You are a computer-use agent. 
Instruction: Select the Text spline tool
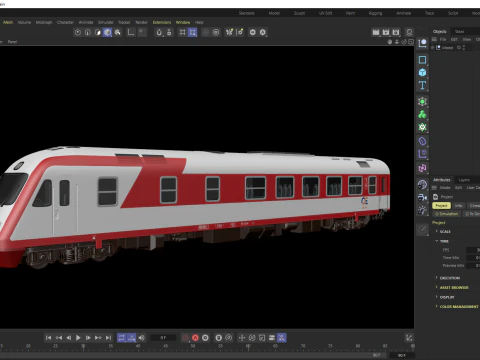(x=422, y=85)
